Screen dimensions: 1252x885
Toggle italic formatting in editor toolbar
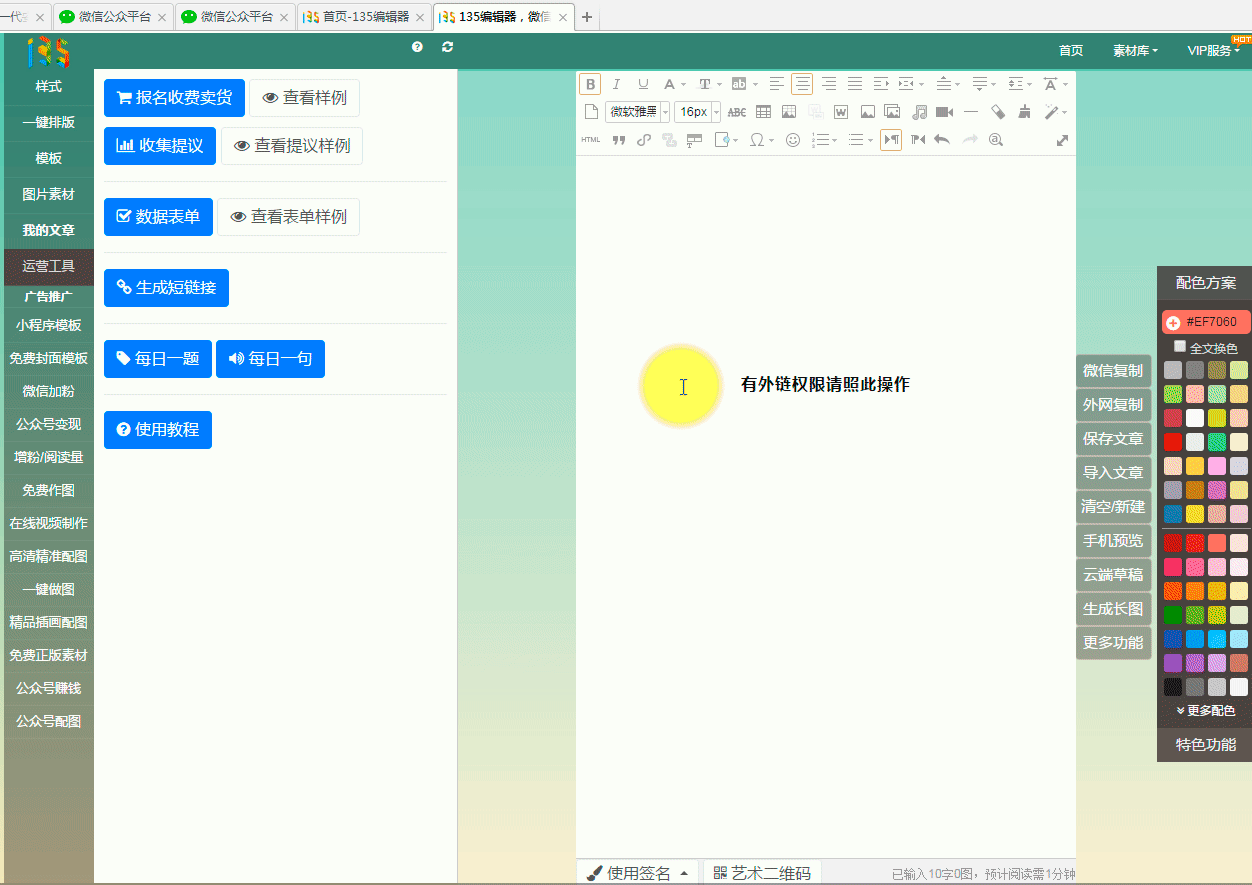pyautogui.click(x=616, y=84)
